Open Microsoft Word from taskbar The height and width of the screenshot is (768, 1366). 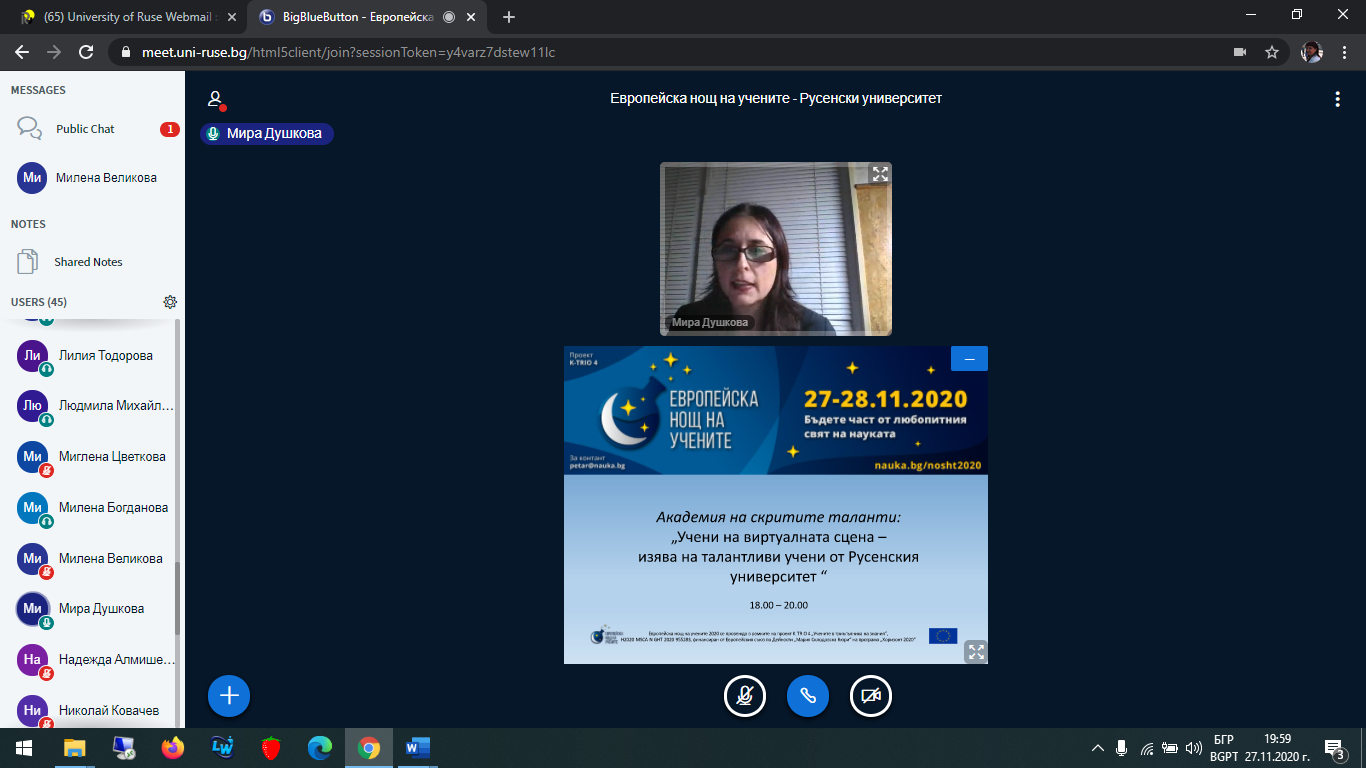click(417, 747)
